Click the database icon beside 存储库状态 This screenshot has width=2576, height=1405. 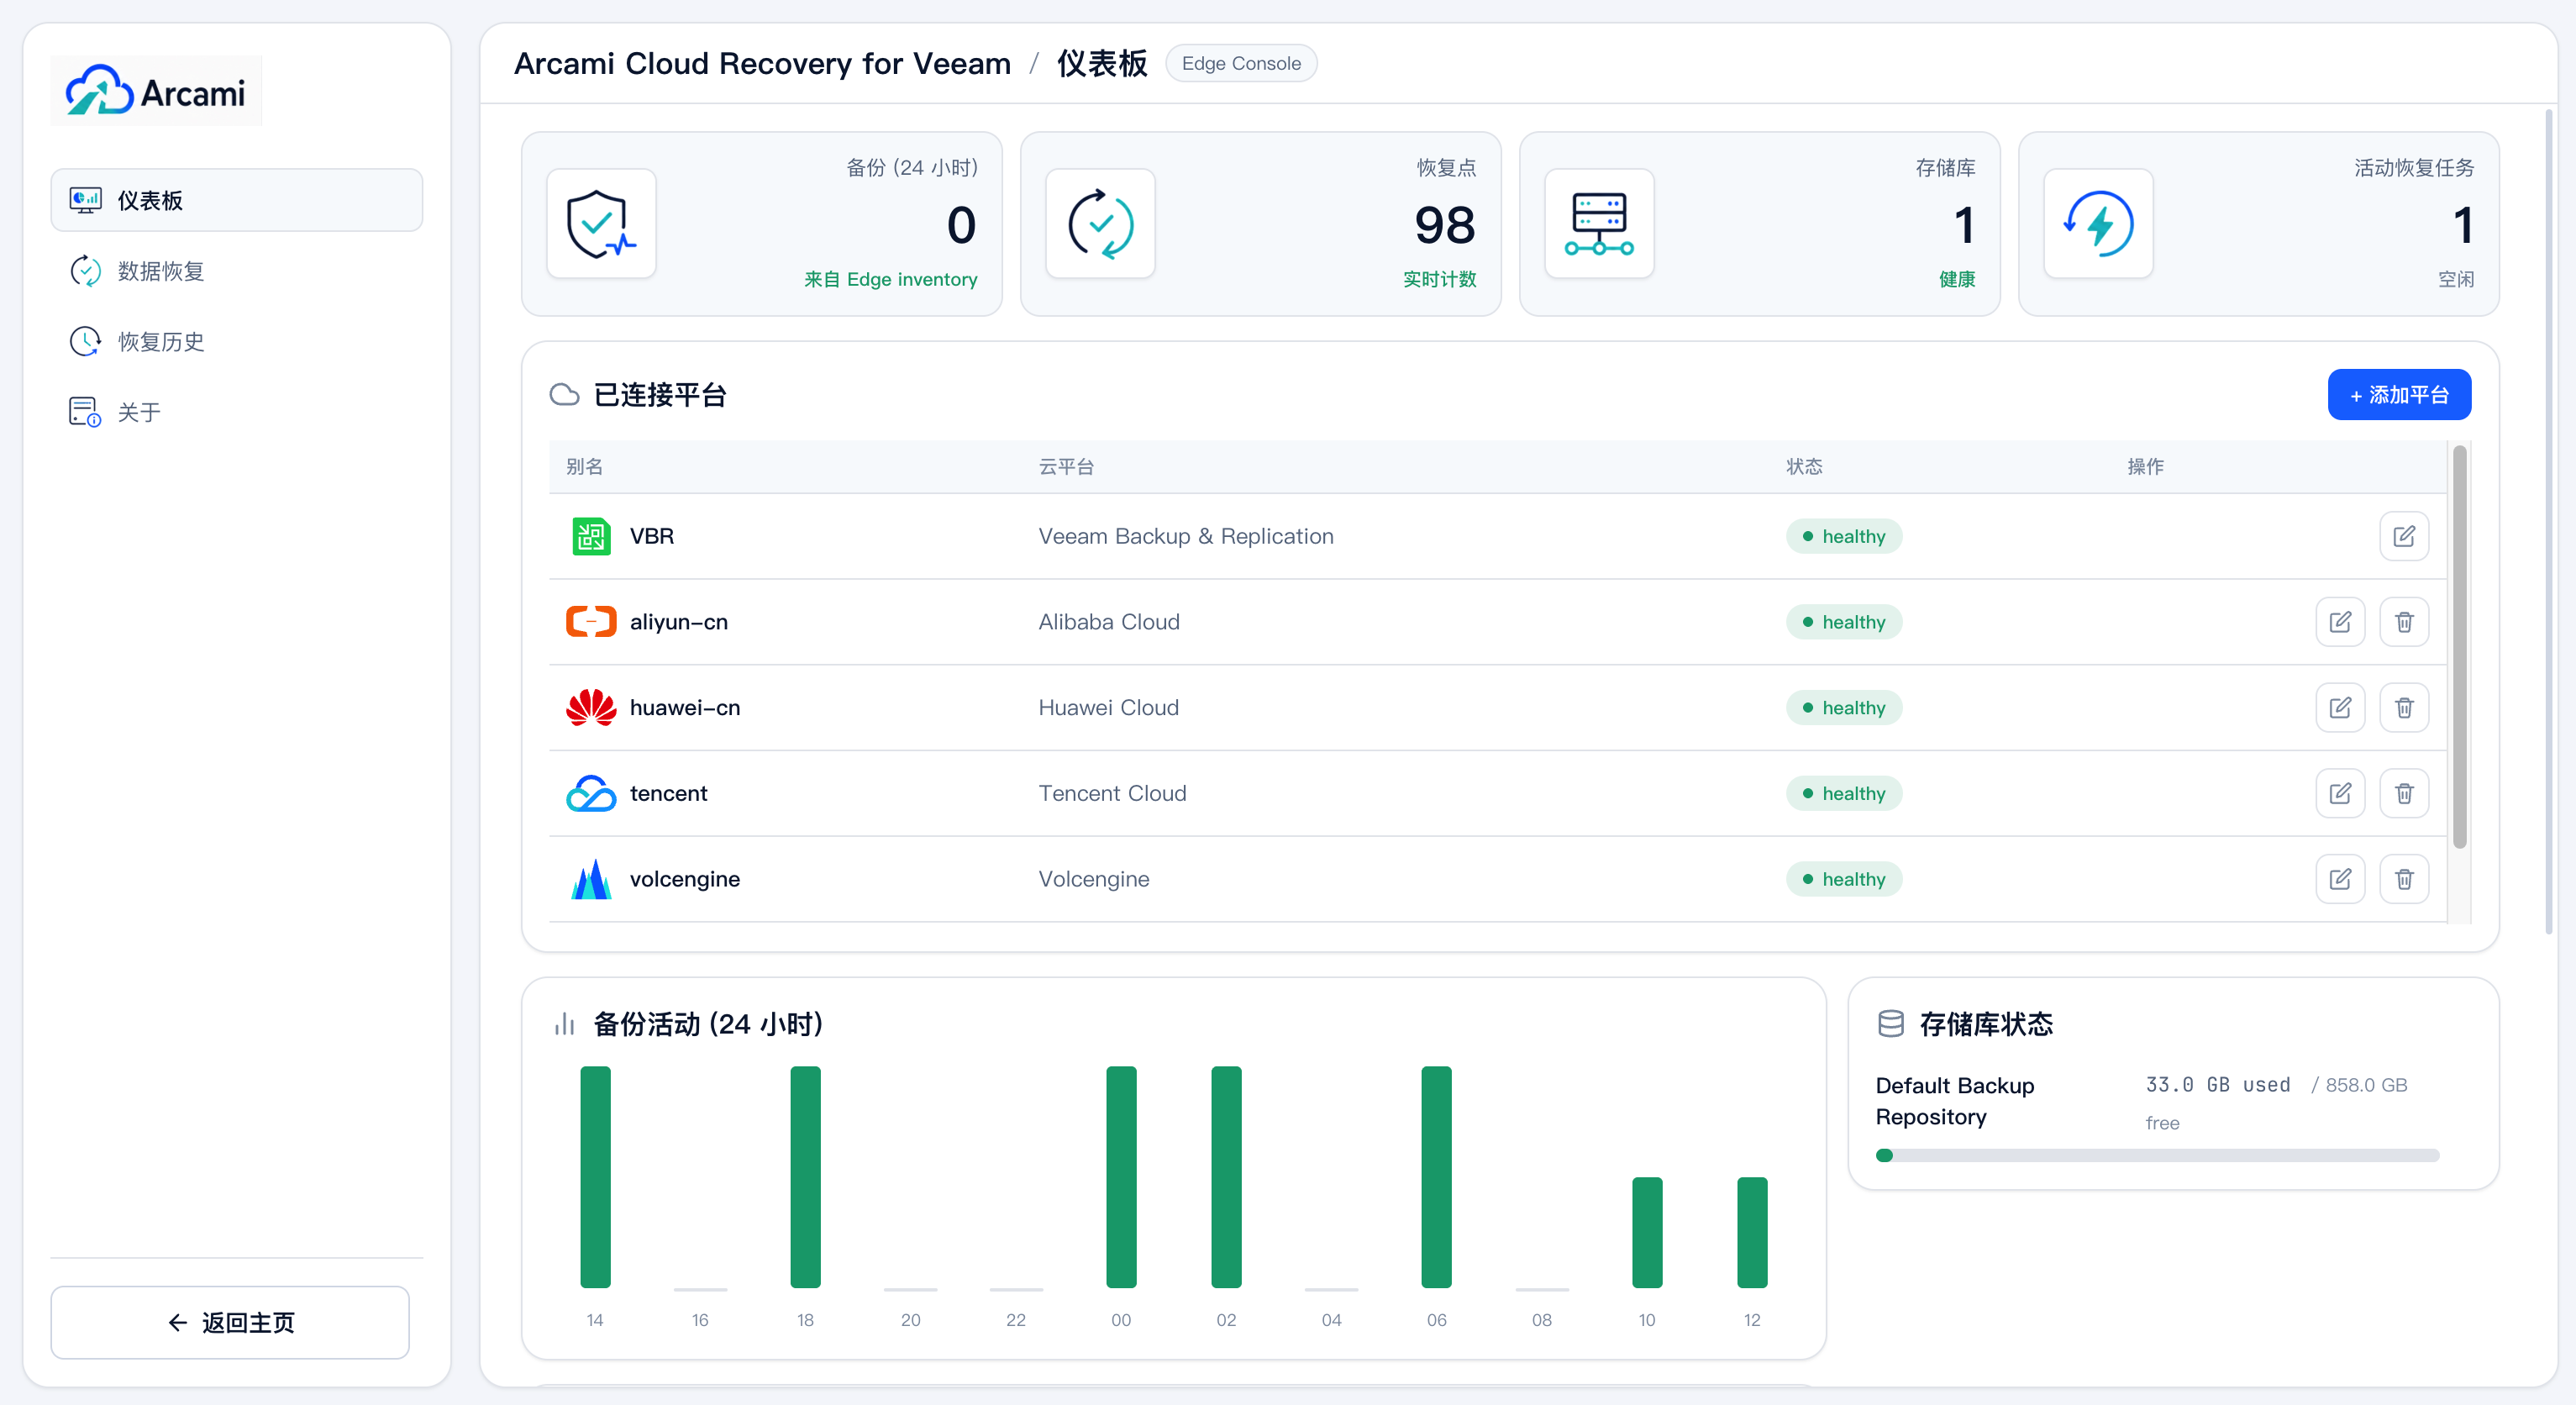coord(1891,1024)
